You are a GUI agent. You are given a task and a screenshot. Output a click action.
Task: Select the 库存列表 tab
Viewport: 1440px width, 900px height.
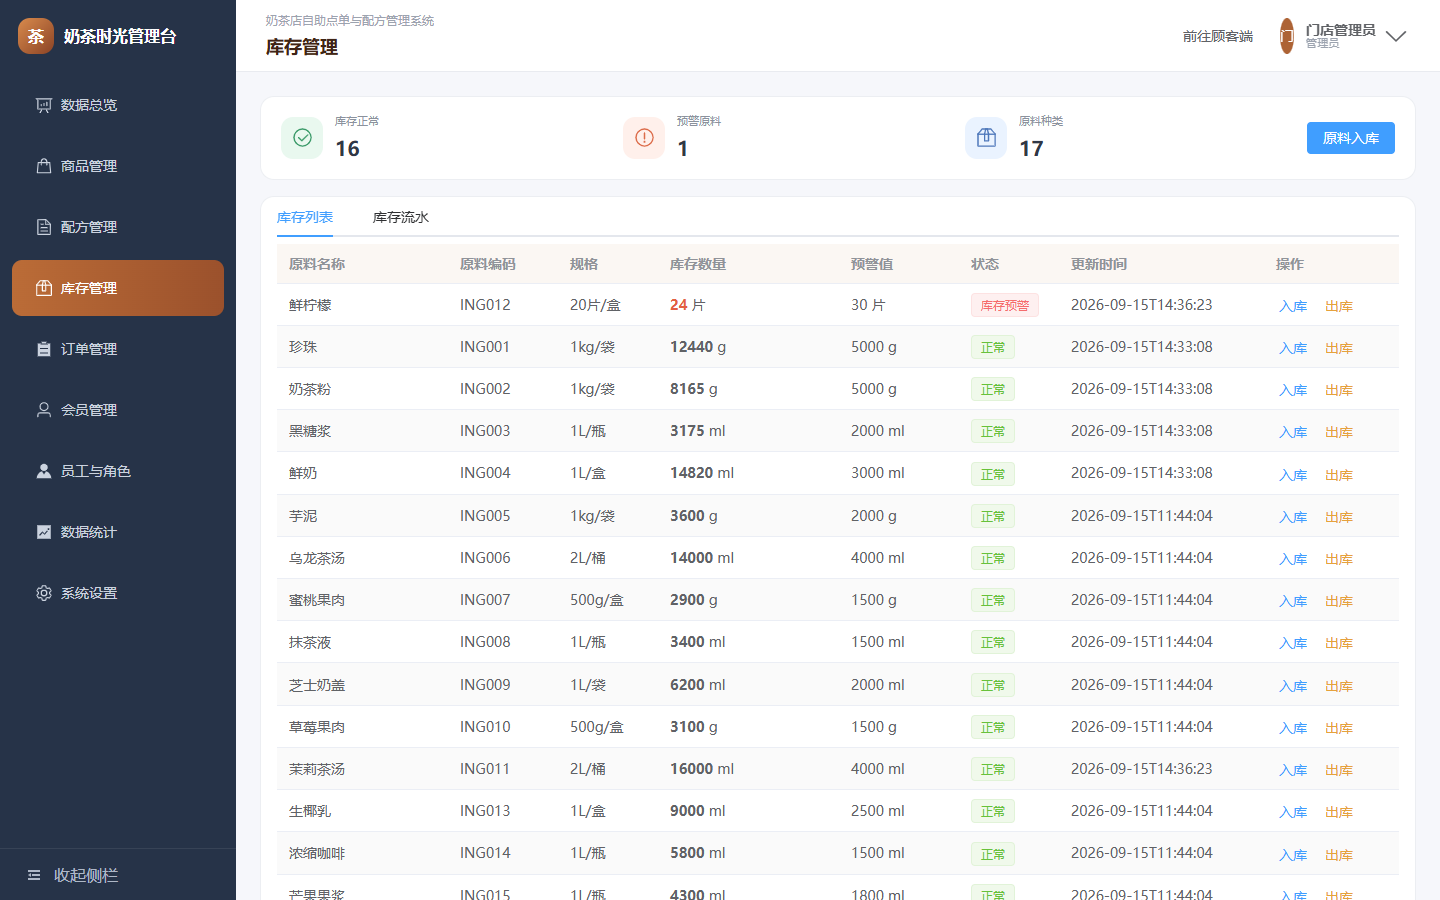[305, 217]
